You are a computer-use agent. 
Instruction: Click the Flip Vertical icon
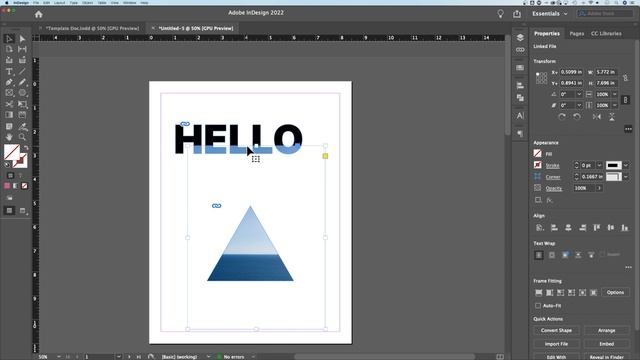tap(611, 117)
